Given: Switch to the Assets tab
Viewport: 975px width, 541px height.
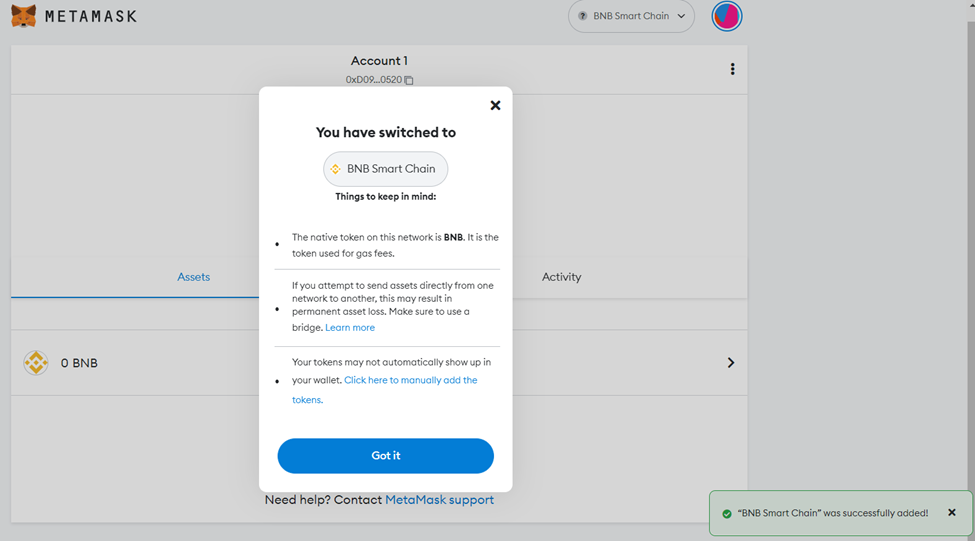Looking at the screenshot, I should click(x=193, y=277).
